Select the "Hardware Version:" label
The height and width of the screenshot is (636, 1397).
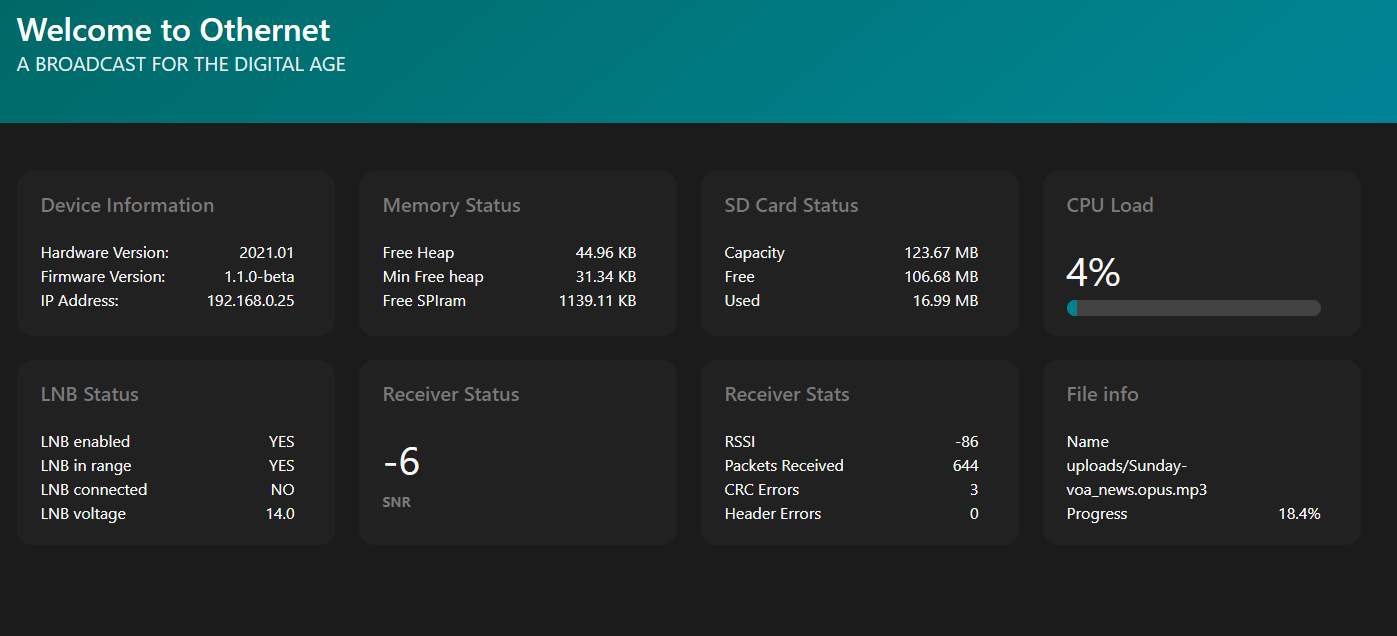coord(105,253)
